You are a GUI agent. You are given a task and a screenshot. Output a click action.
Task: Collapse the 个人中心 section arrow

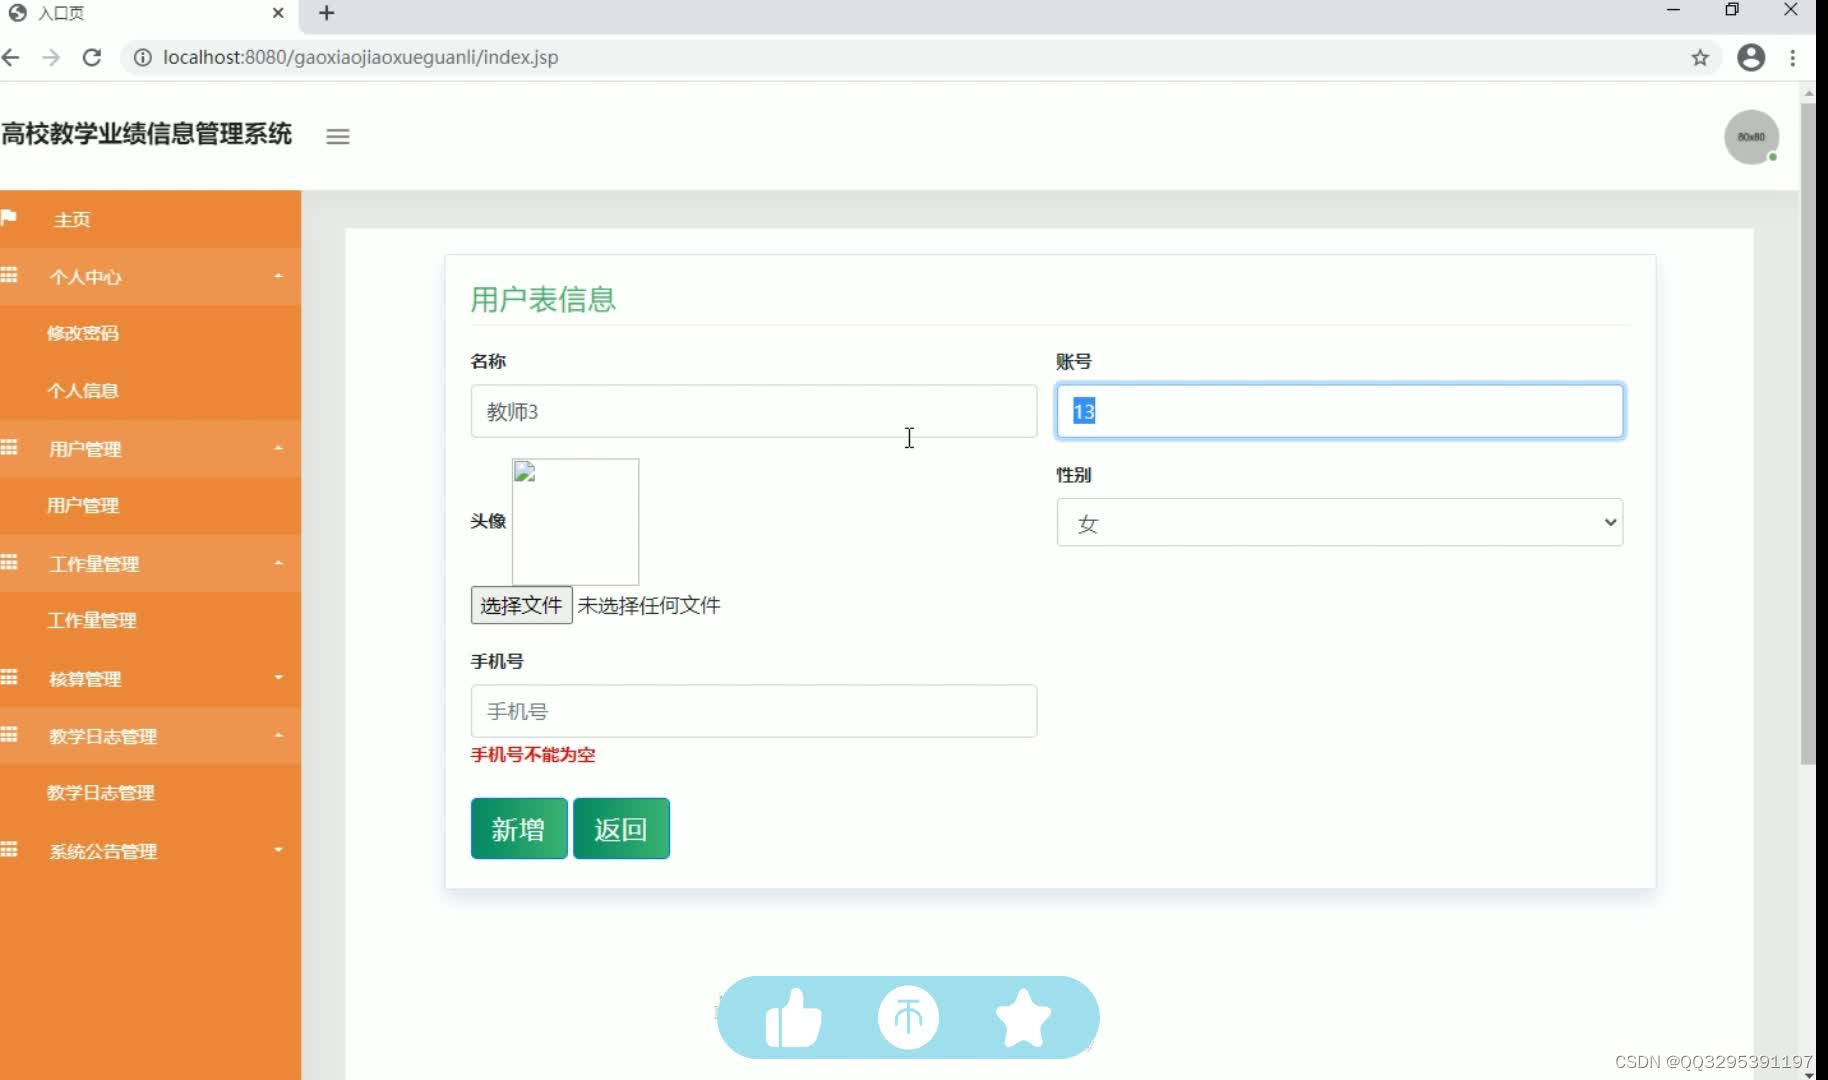point(278,276)
